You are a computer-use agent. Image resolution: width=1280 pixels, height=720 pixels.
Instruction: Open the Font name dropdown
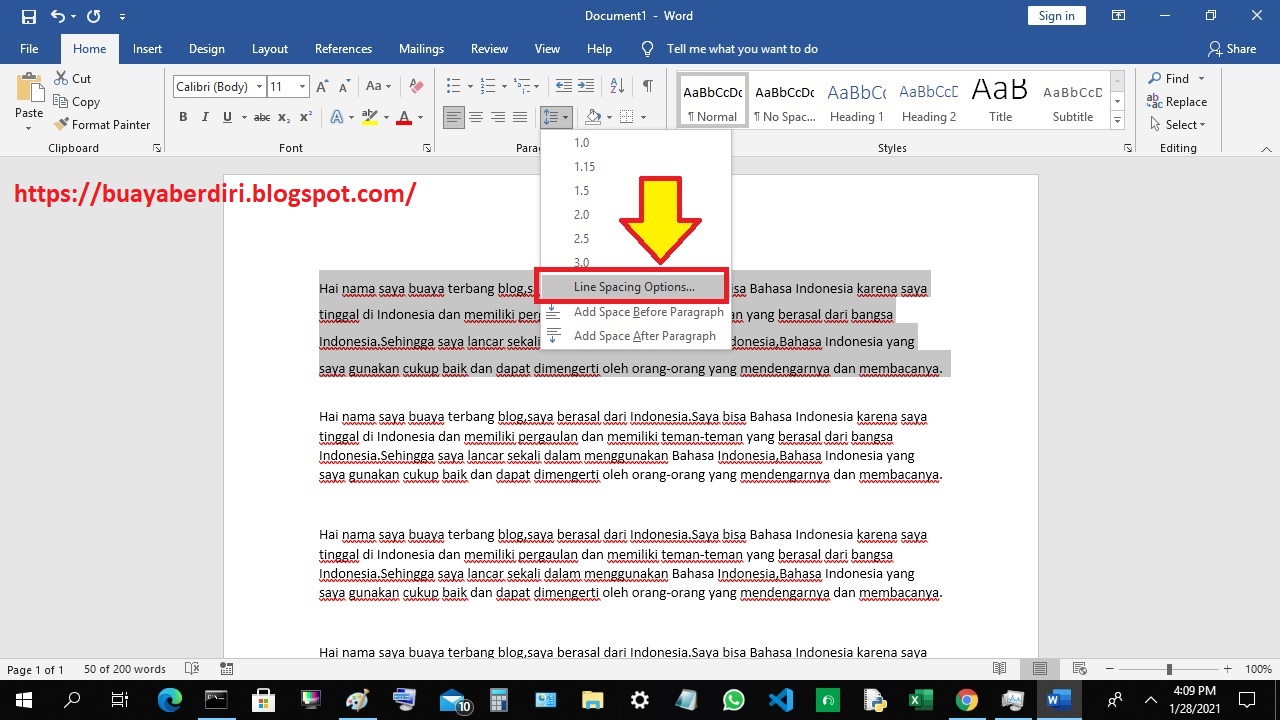pos(259,87)
